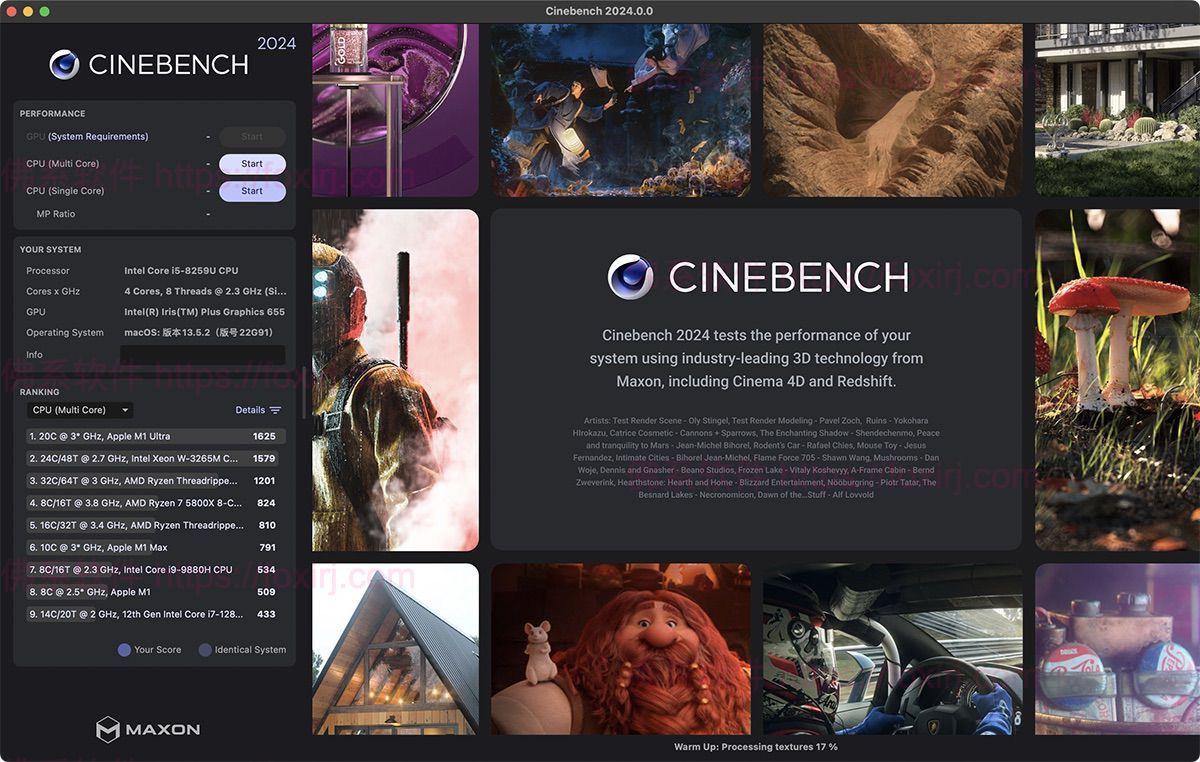
Task: Select the Apple M1 Ultra ranking entry
Action: 150,436
